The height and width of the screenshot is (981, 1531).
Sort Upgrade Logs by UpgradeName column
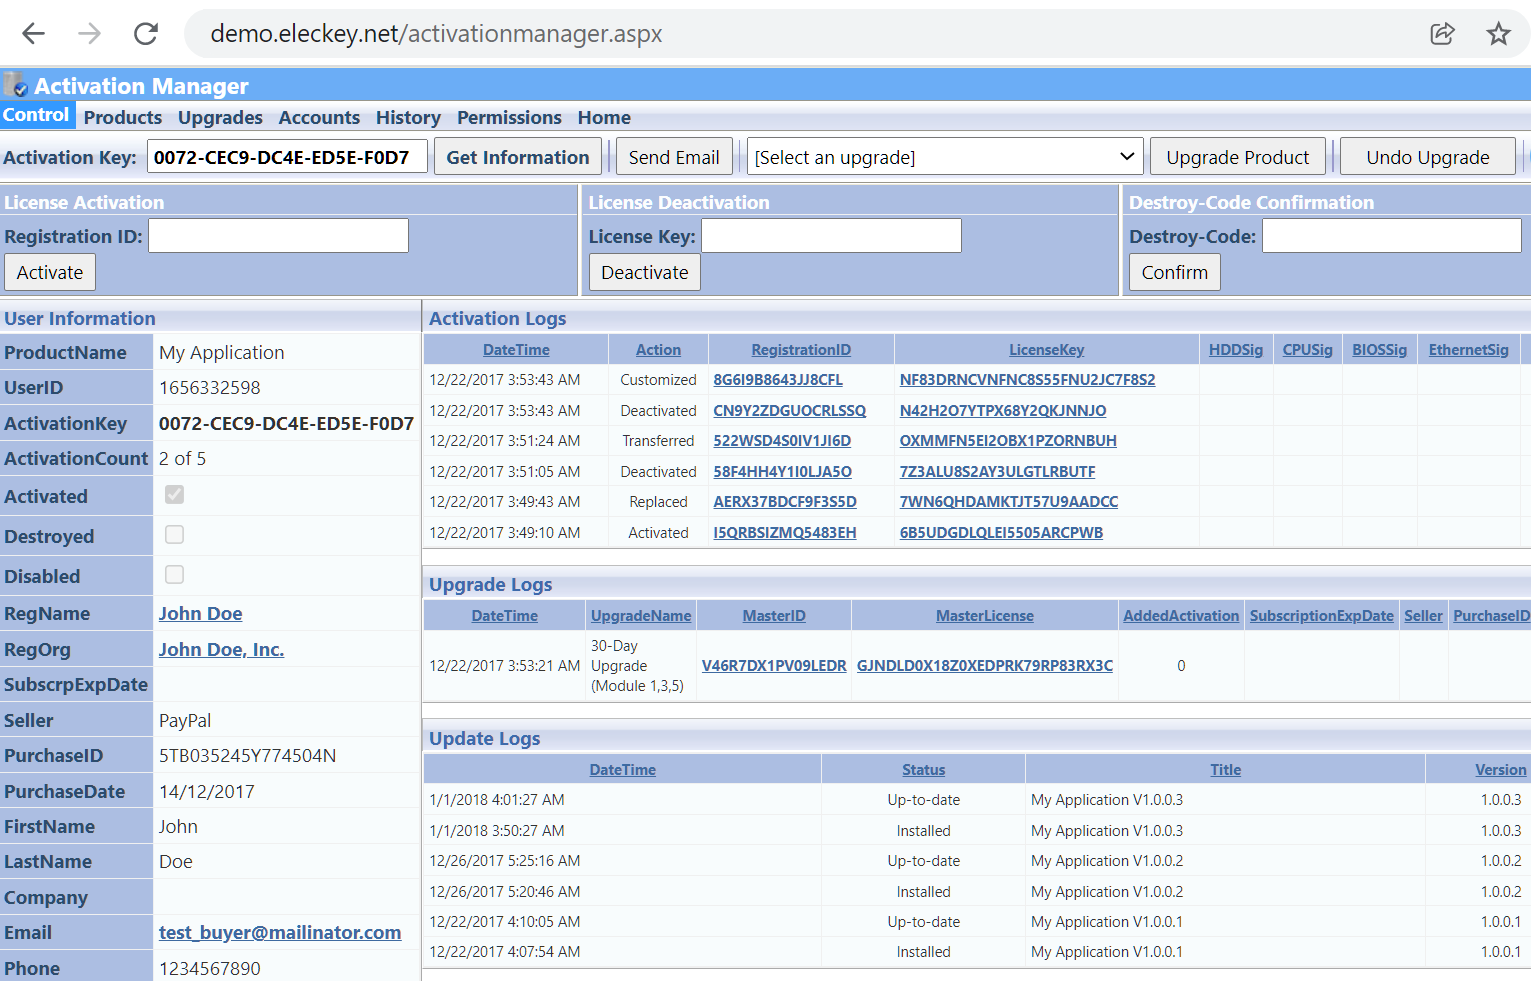point(641,616)
